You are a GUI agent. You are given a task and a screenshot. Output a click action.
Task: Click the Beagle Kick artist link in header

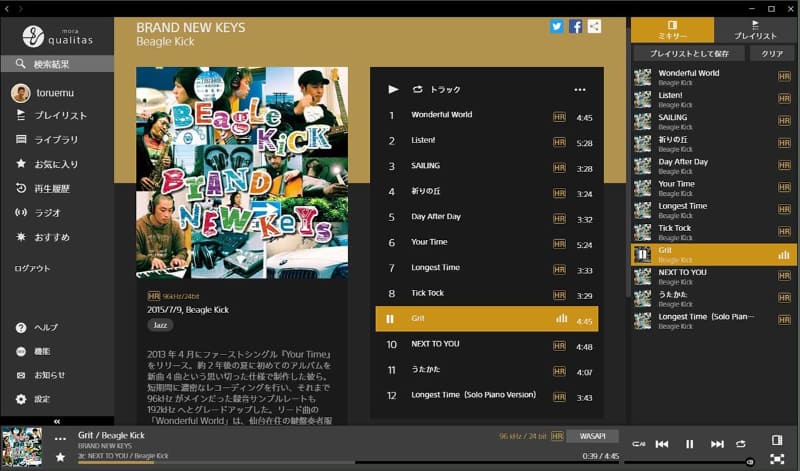[165, 42]
